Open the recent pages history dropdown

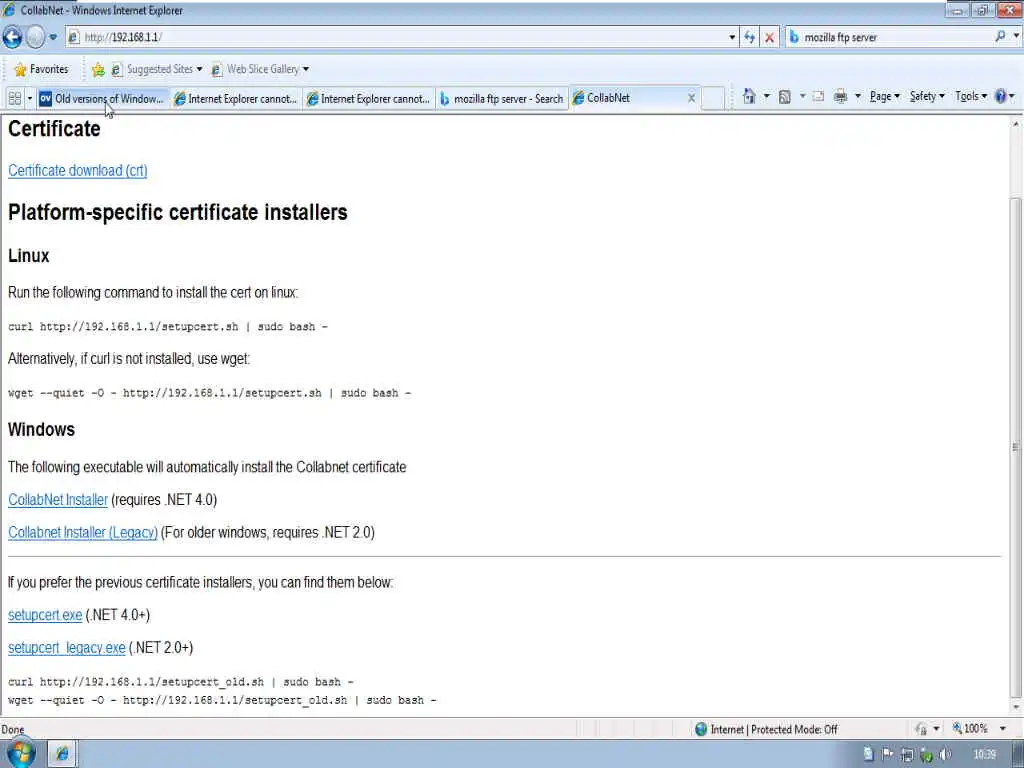[x=54, y=37]
